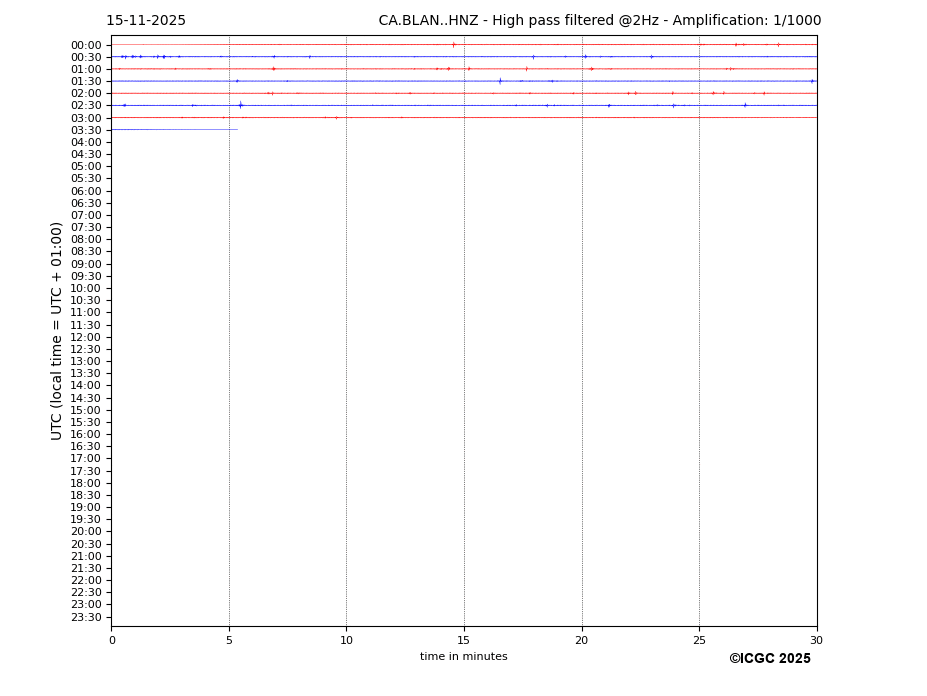
Task: Click the ©ICGC 2025 copyright text
Action: click(x=769, y=659)
